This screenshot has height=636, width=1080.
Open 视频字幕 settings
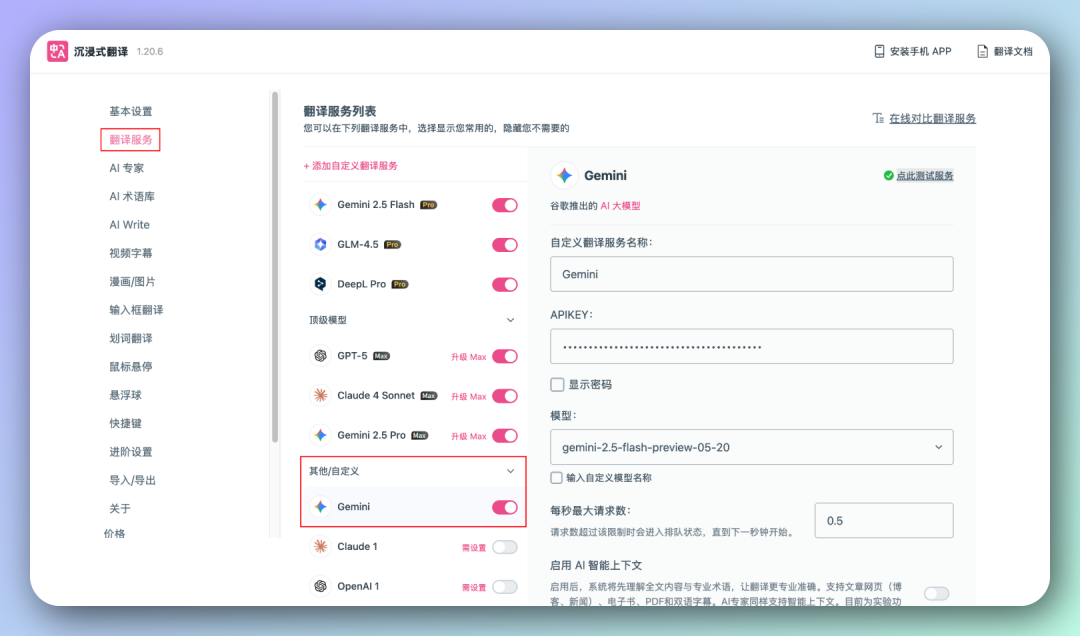131,253
